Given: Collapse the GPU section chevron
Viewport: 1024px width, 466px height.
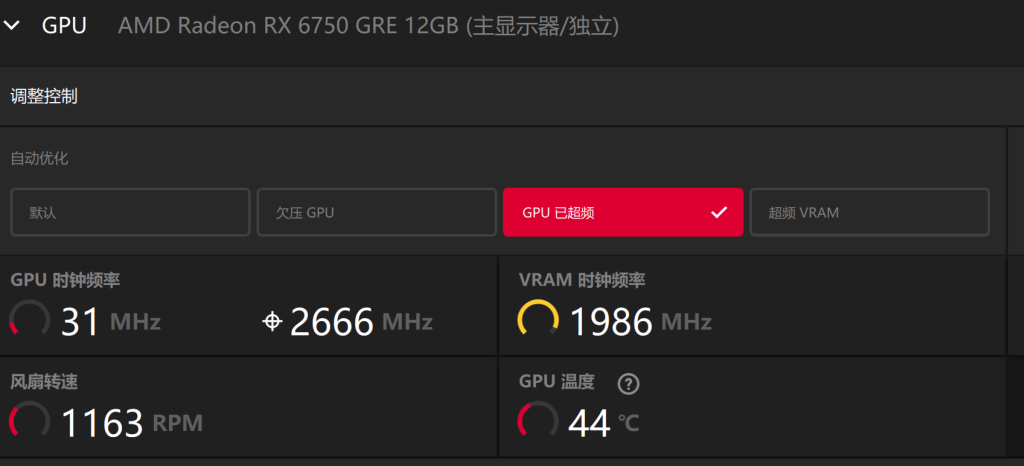Looking at the screenshot, I should coord(12,26).
